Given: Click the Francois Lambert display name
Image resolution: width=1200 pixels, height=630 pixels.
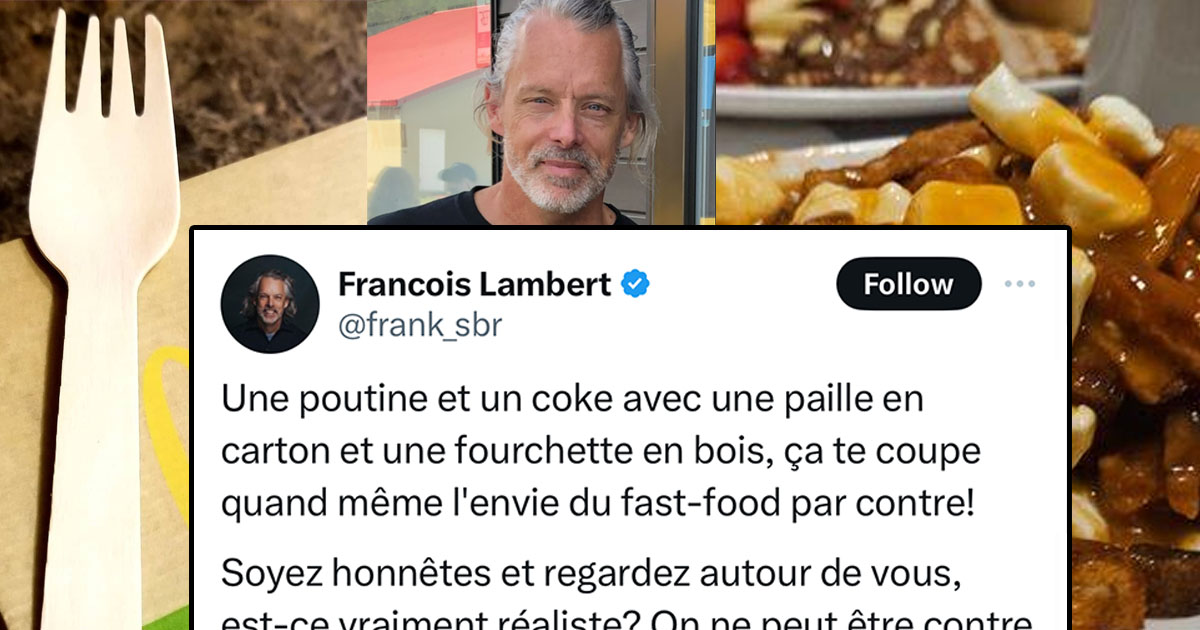Looking at the screenshot, I should 474,285.
